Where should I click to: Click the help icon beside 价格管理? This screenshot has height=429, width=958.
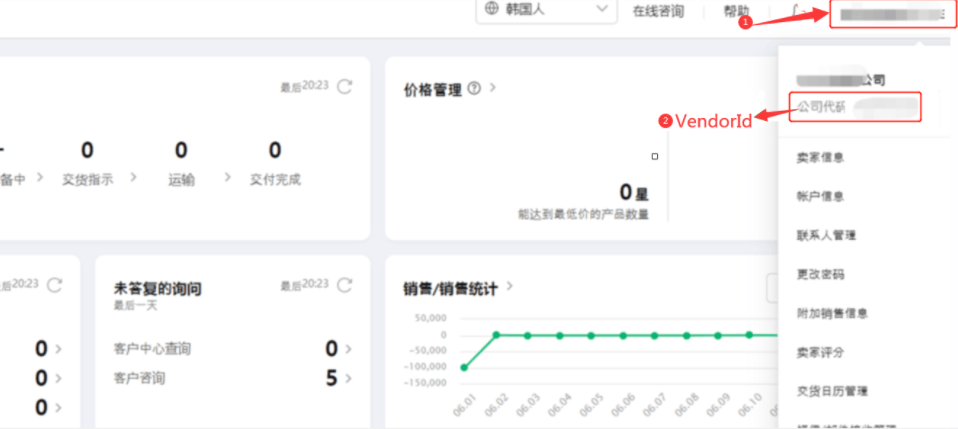pyautogui.click(x=474, y=89)
